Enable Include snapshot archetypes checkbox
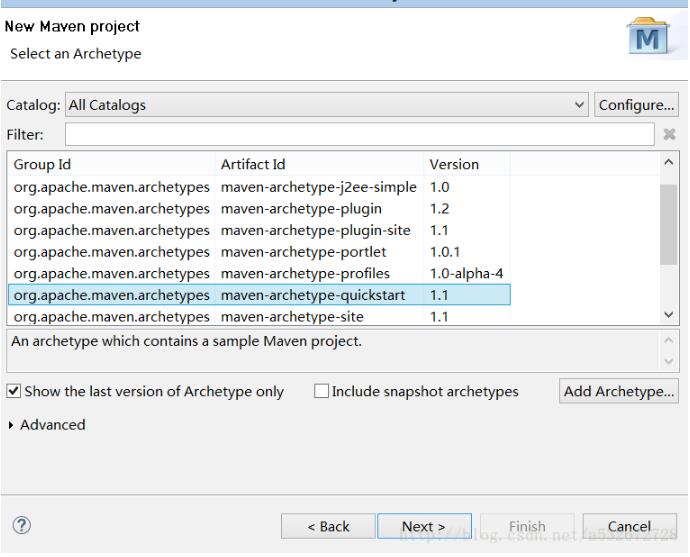The image size is (690, 557). 322,392
